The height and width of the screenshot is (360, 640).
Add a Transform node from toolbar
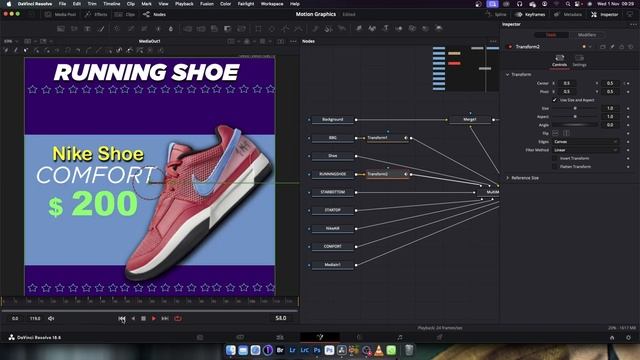(x=241, y=29)
